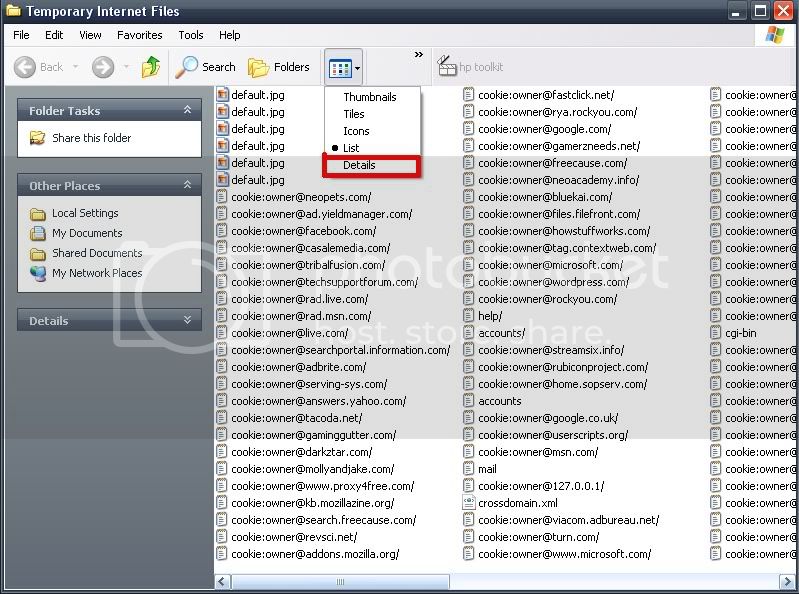Click the Up folder icon

pyautogui.click(x=151, y=67)
